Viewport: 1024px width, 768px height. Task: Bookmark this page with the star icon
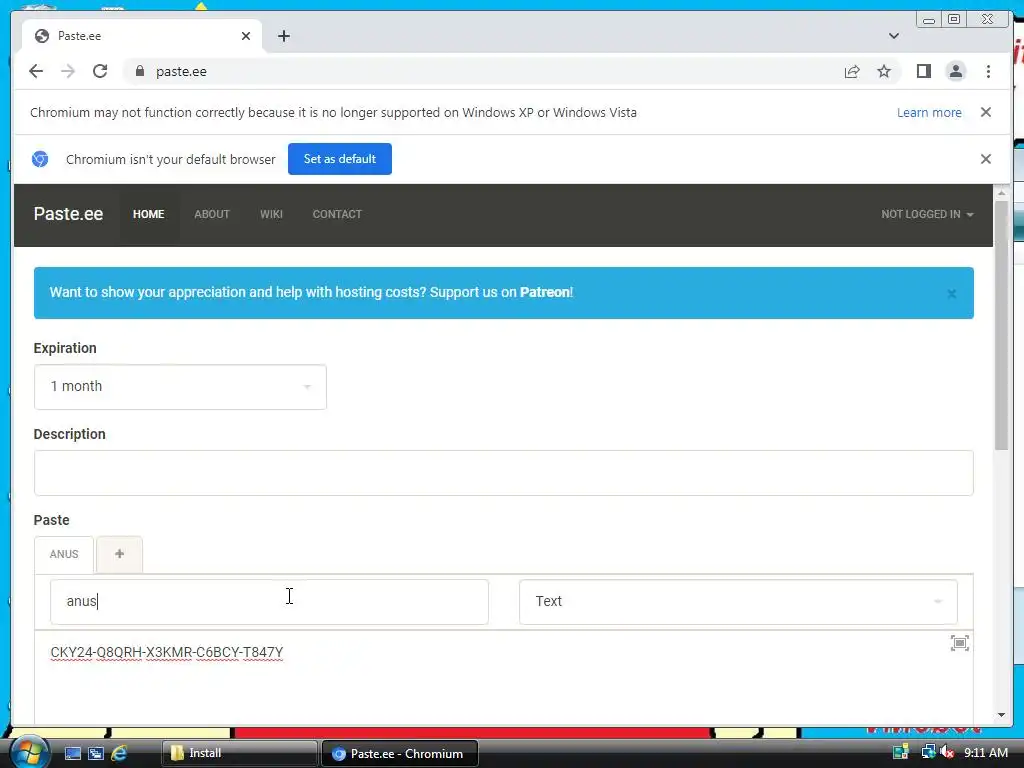tap(884, 71)
